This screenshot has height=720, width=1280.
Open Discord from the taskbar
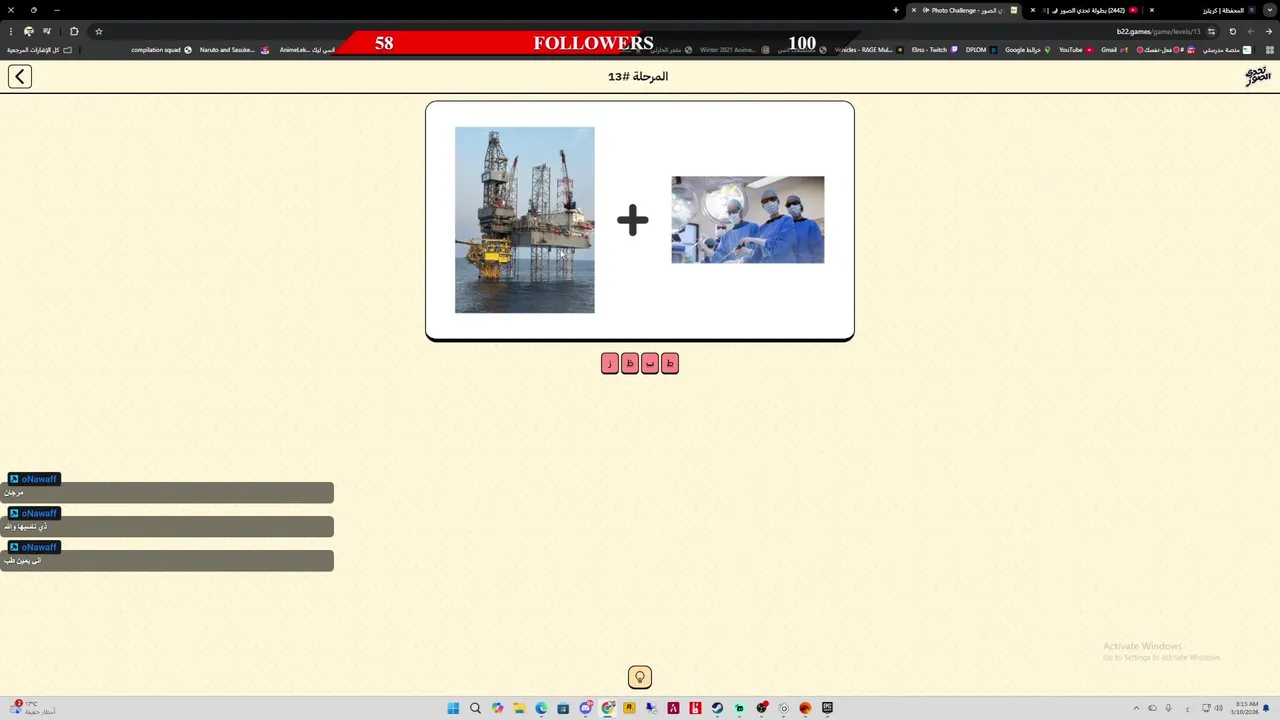586,708
